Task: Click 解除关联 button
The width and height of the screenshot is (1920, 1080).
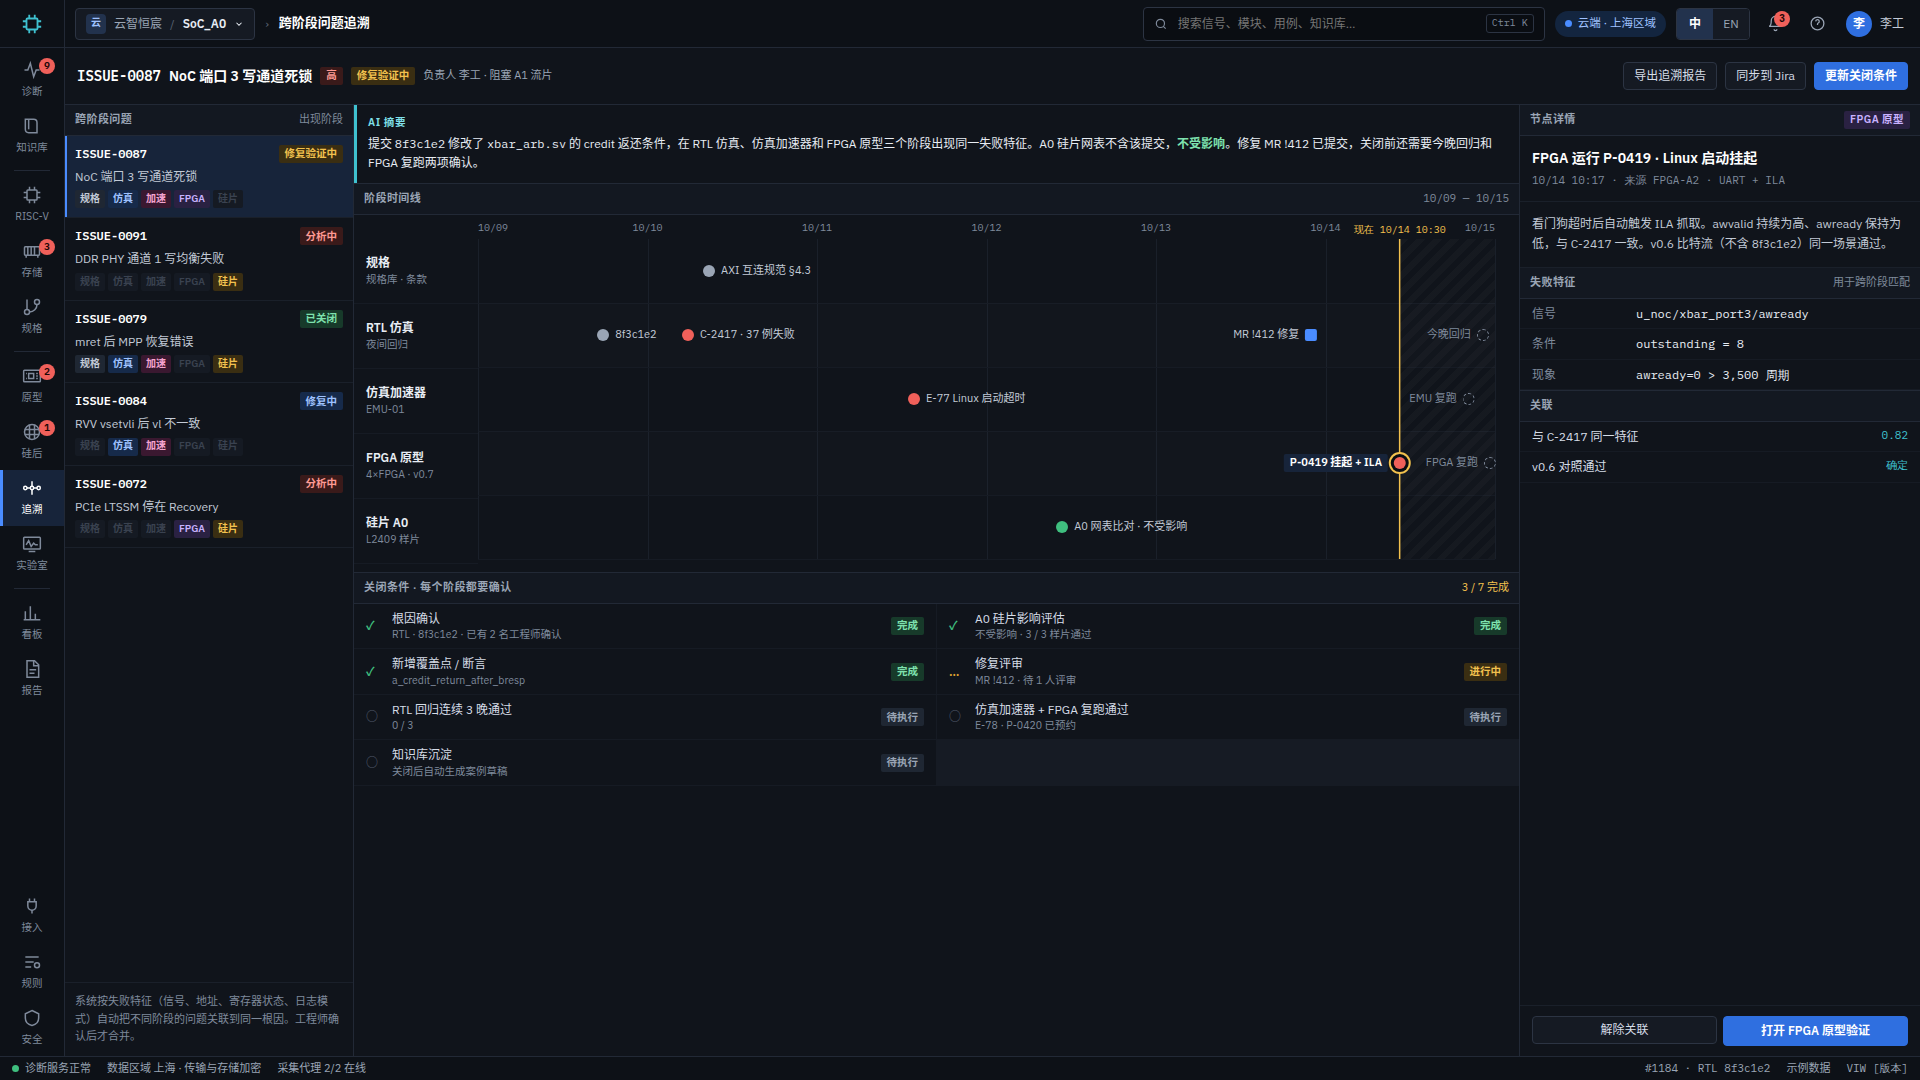Action: (x=1624, y=1030)
